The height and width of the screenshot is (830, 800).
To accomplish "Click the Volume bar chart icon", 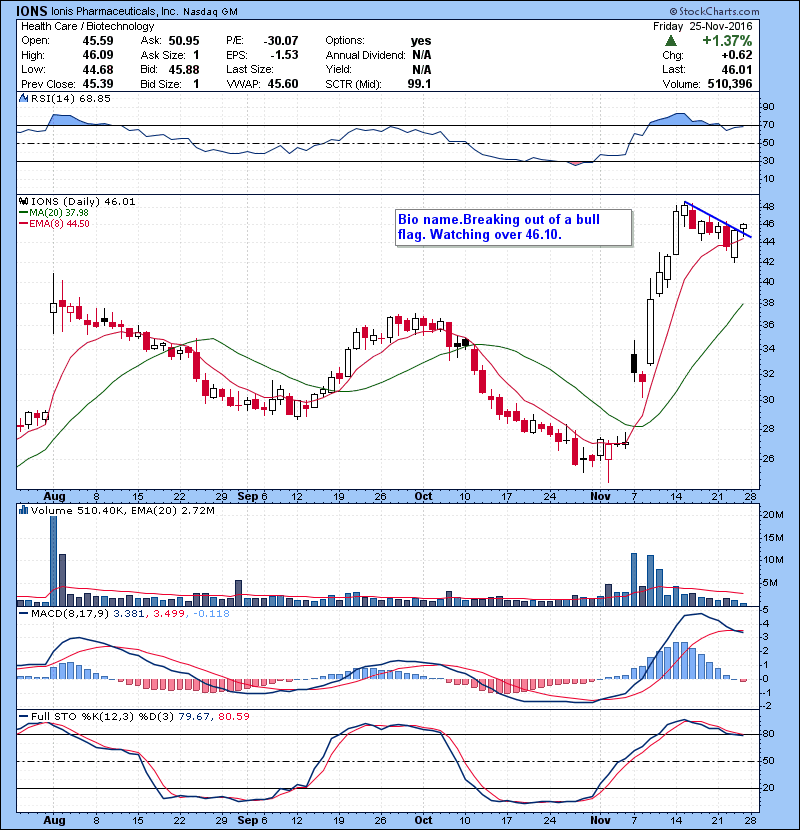I will (23, 510).
